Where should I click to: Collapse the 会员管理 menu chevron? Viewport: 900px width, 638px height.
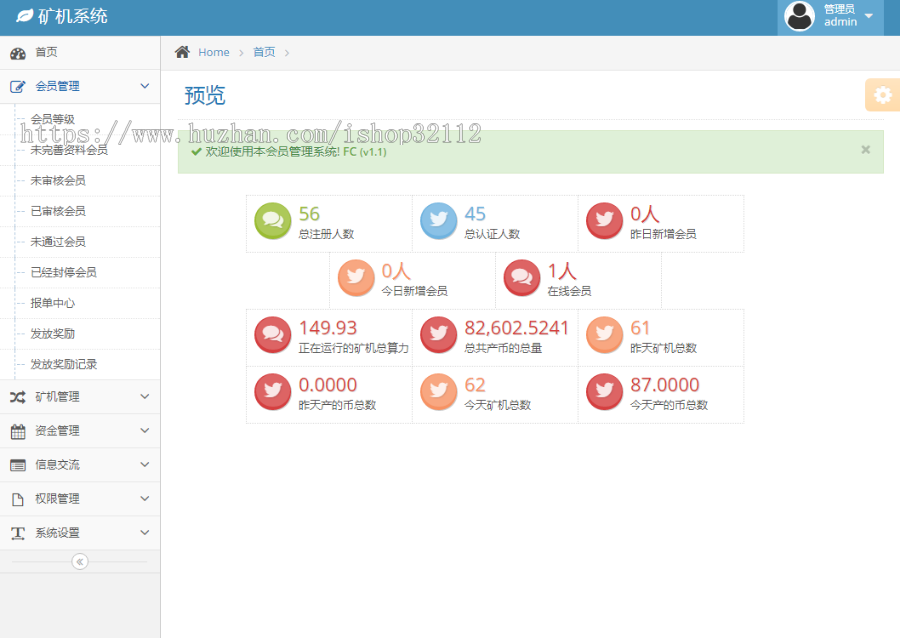145,86
